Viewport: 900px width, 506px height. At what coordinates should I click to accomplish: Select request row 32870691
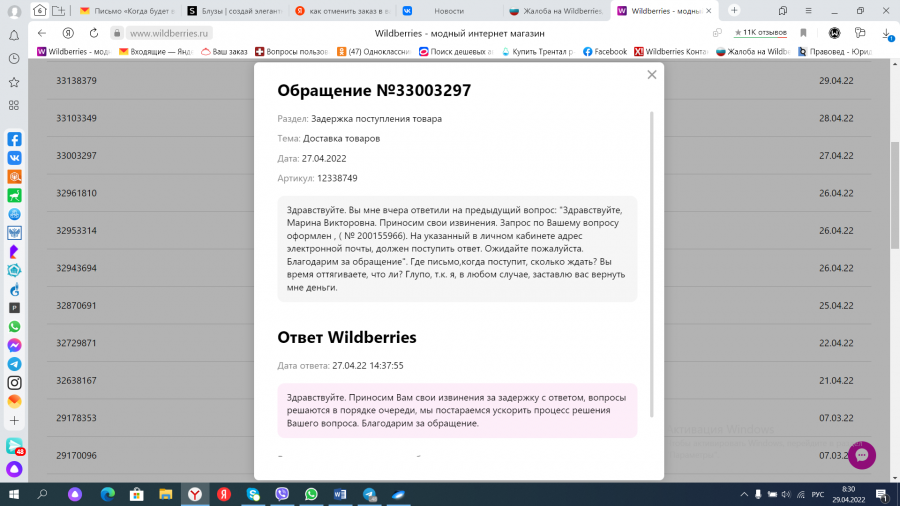[76, 306]
